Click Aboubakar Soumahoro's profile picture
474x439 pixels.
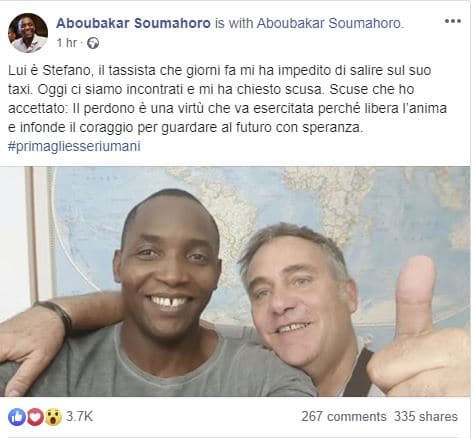coord(28,33)
